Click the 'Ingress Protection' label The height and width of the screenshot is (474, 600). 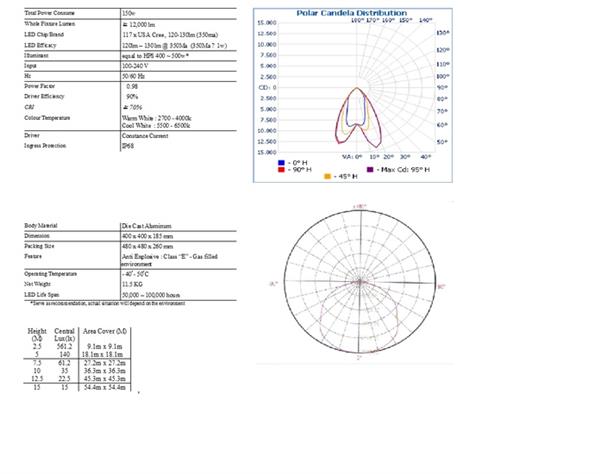(x=45, y=146)
